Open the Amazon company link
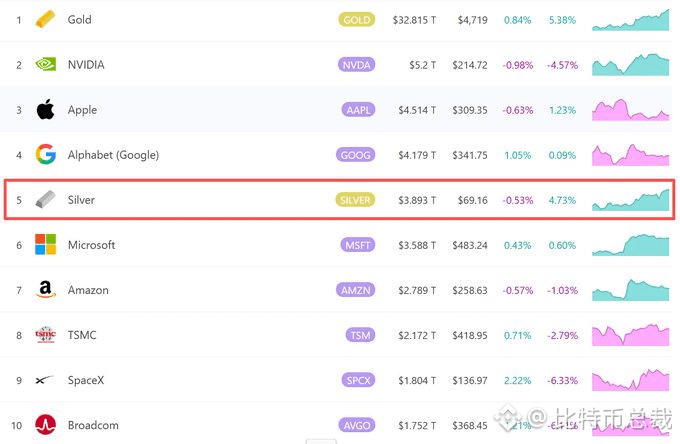Viewport: 680px width, 444px height. point(88,290)
